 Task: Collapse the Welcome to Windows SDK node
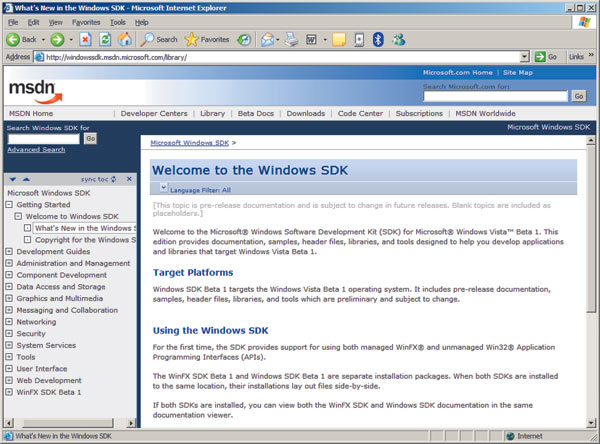(x=18, y=216)
